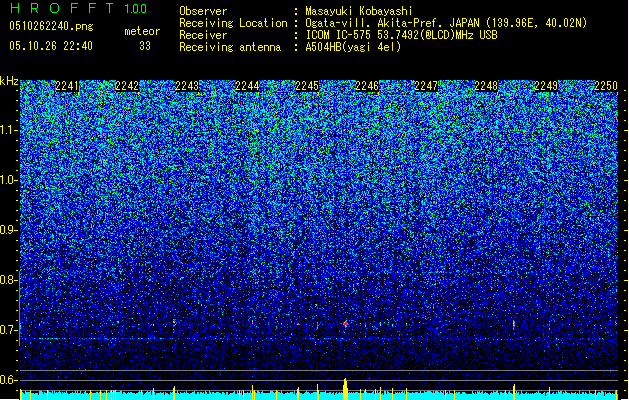Click the 2249 time marker

pyautogui.click(x=546, y=86)
